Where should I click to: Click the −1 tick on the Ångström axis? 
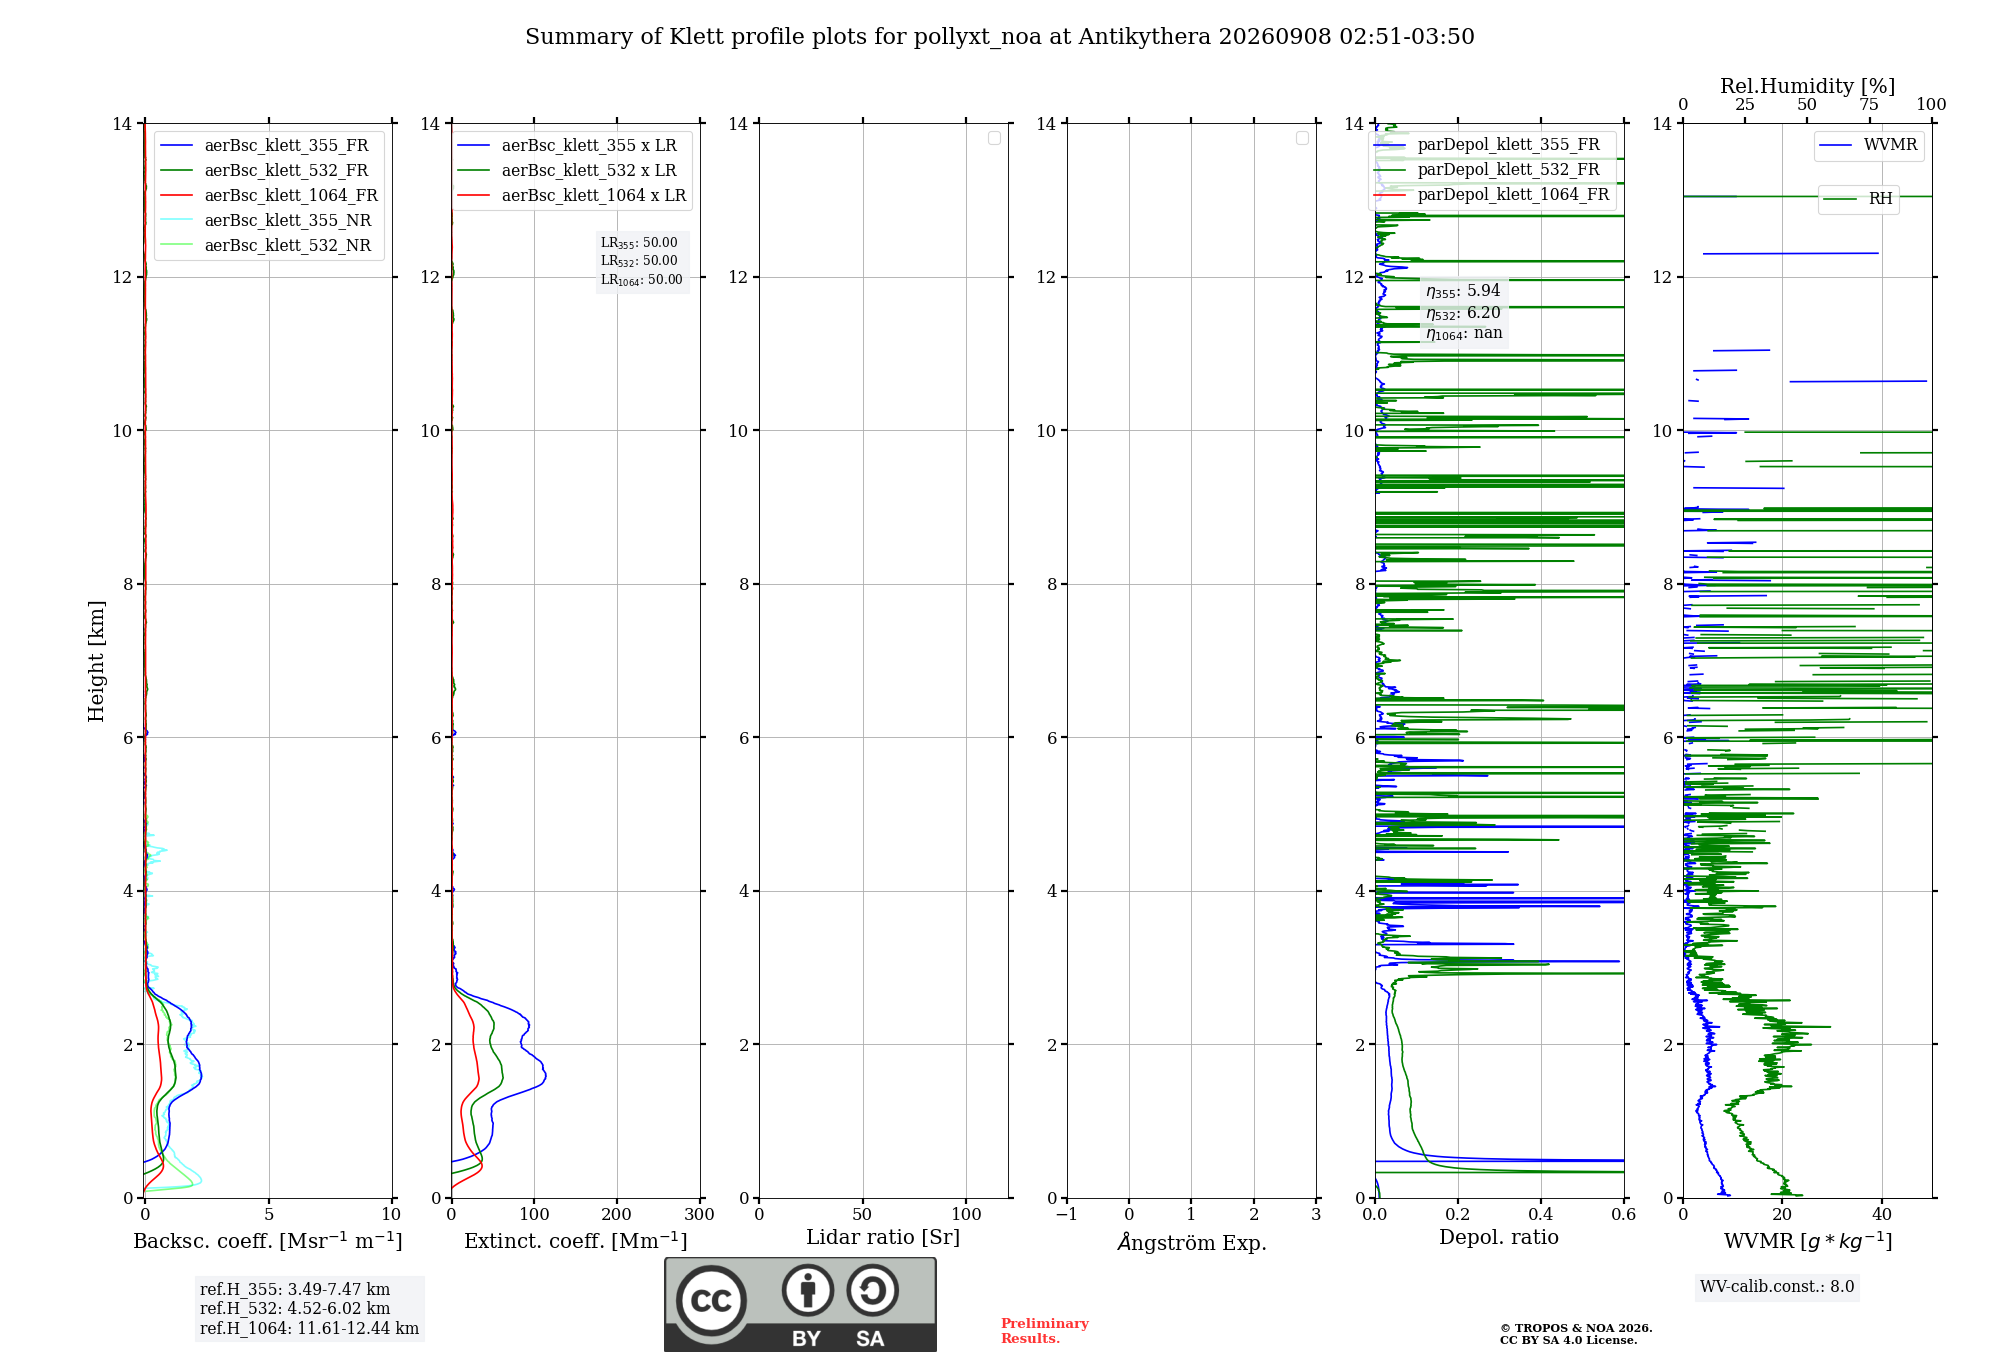coord(1066,1214)
